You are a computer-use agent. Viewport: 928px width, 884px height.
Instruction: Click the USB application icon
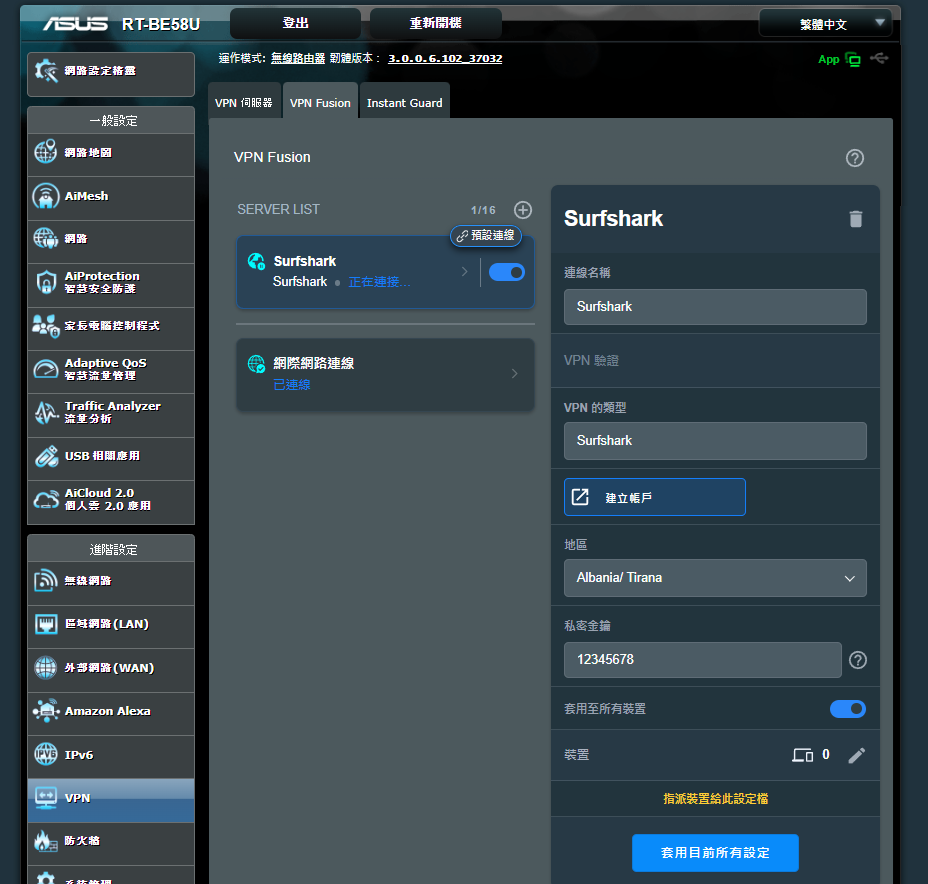point(46,456)
